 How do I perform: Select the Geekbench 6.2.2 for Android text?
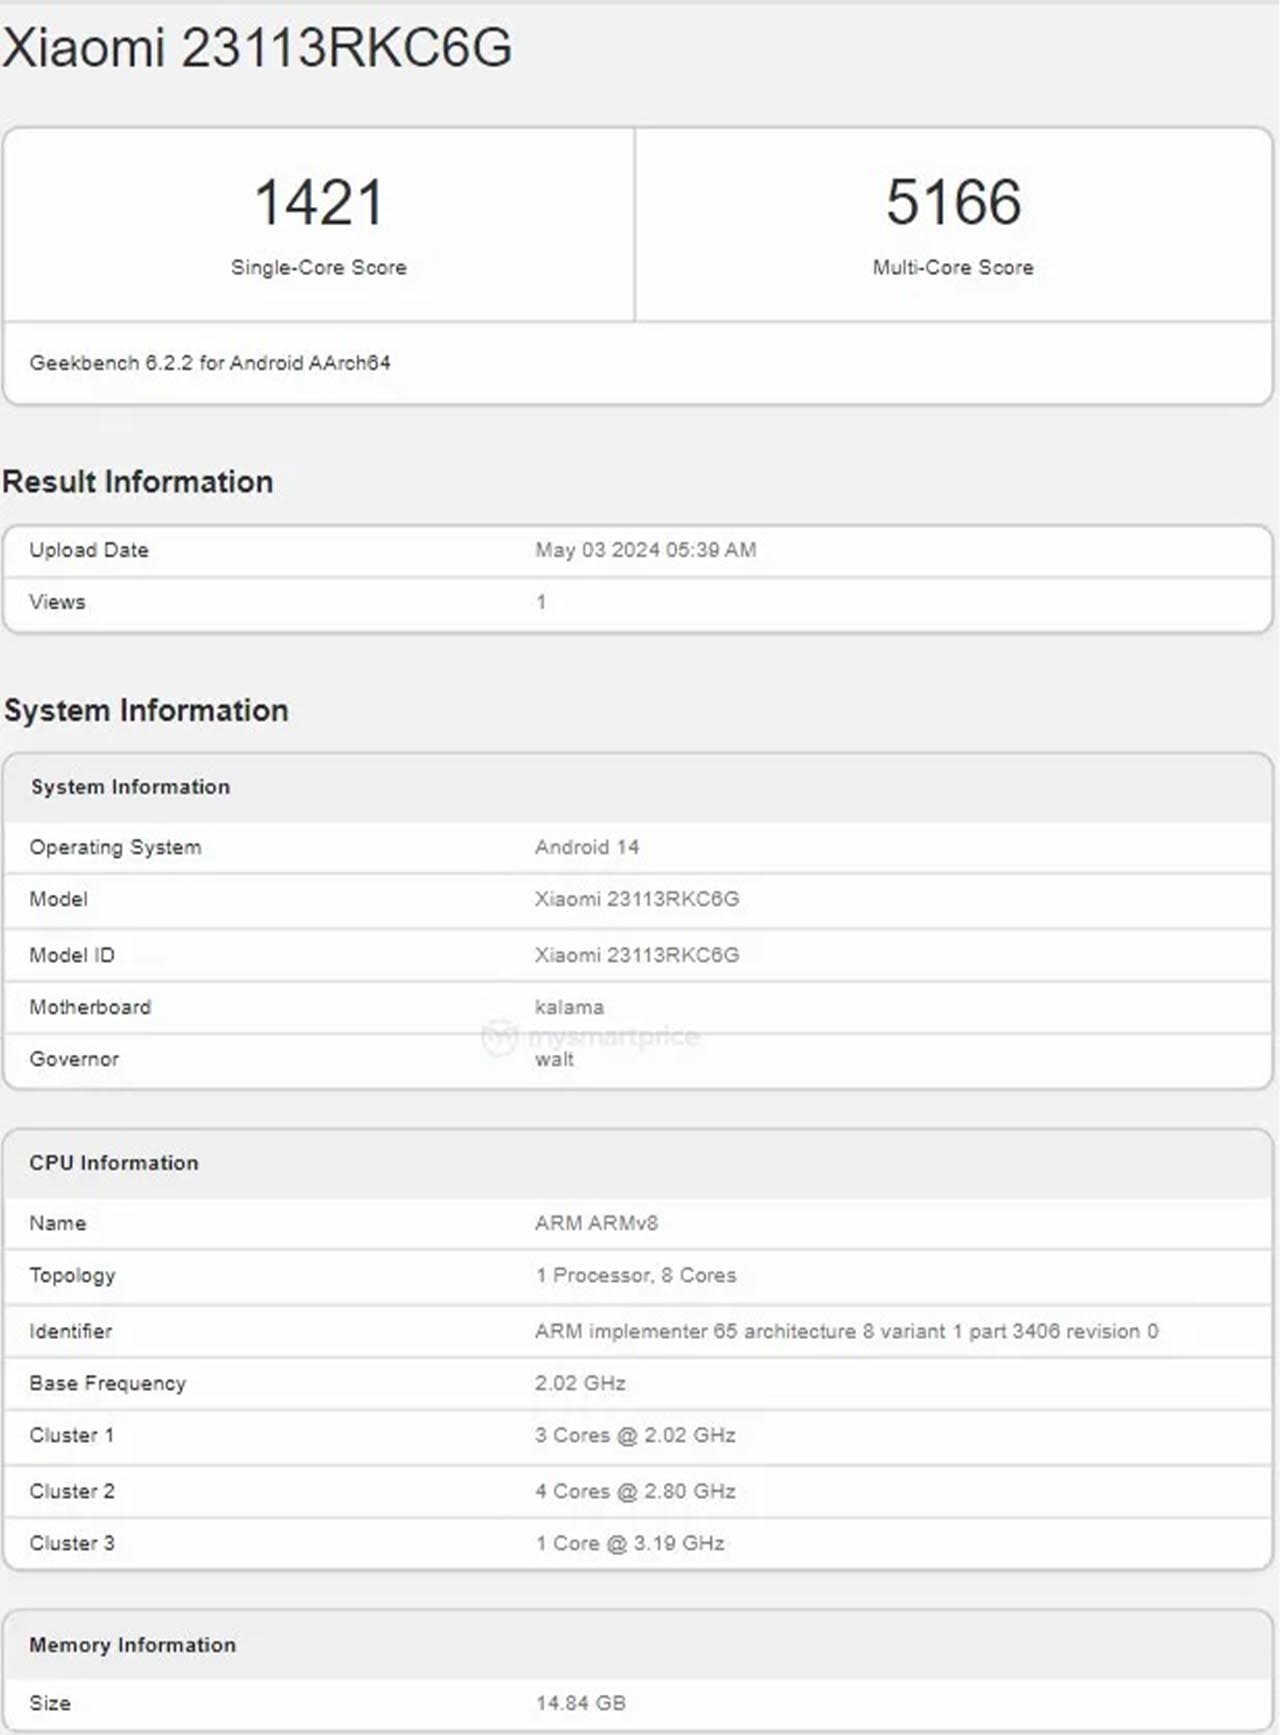pyautogui.click(x=210, y=363)
